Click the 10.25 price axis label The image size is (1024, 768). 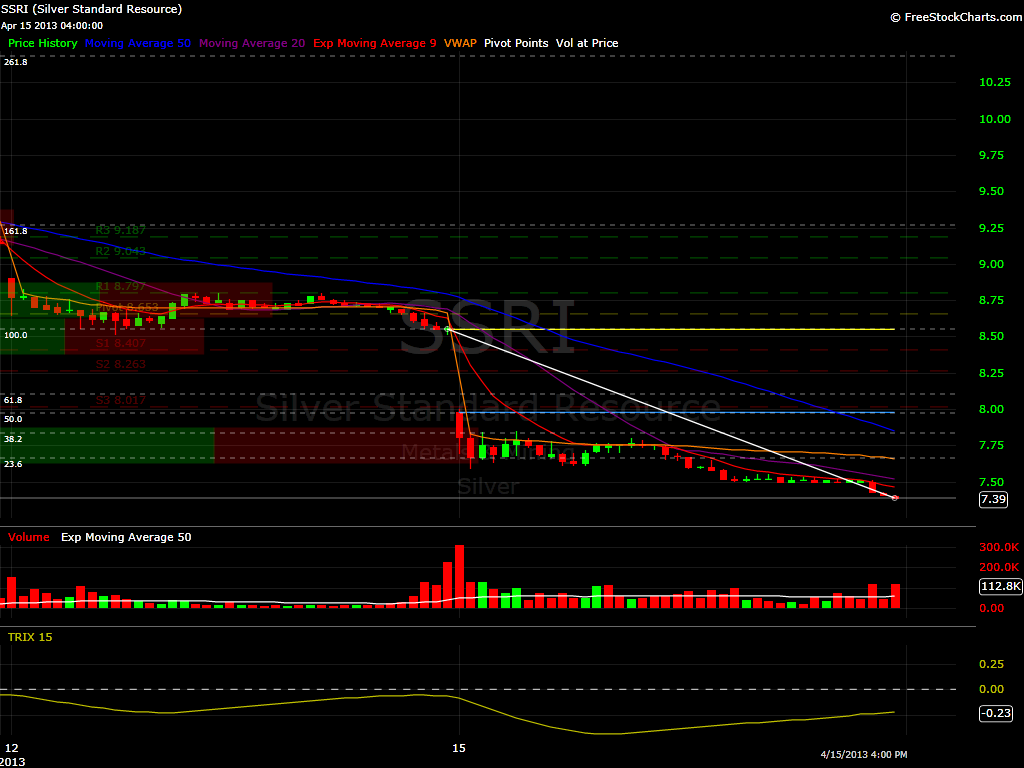point(995,82)
